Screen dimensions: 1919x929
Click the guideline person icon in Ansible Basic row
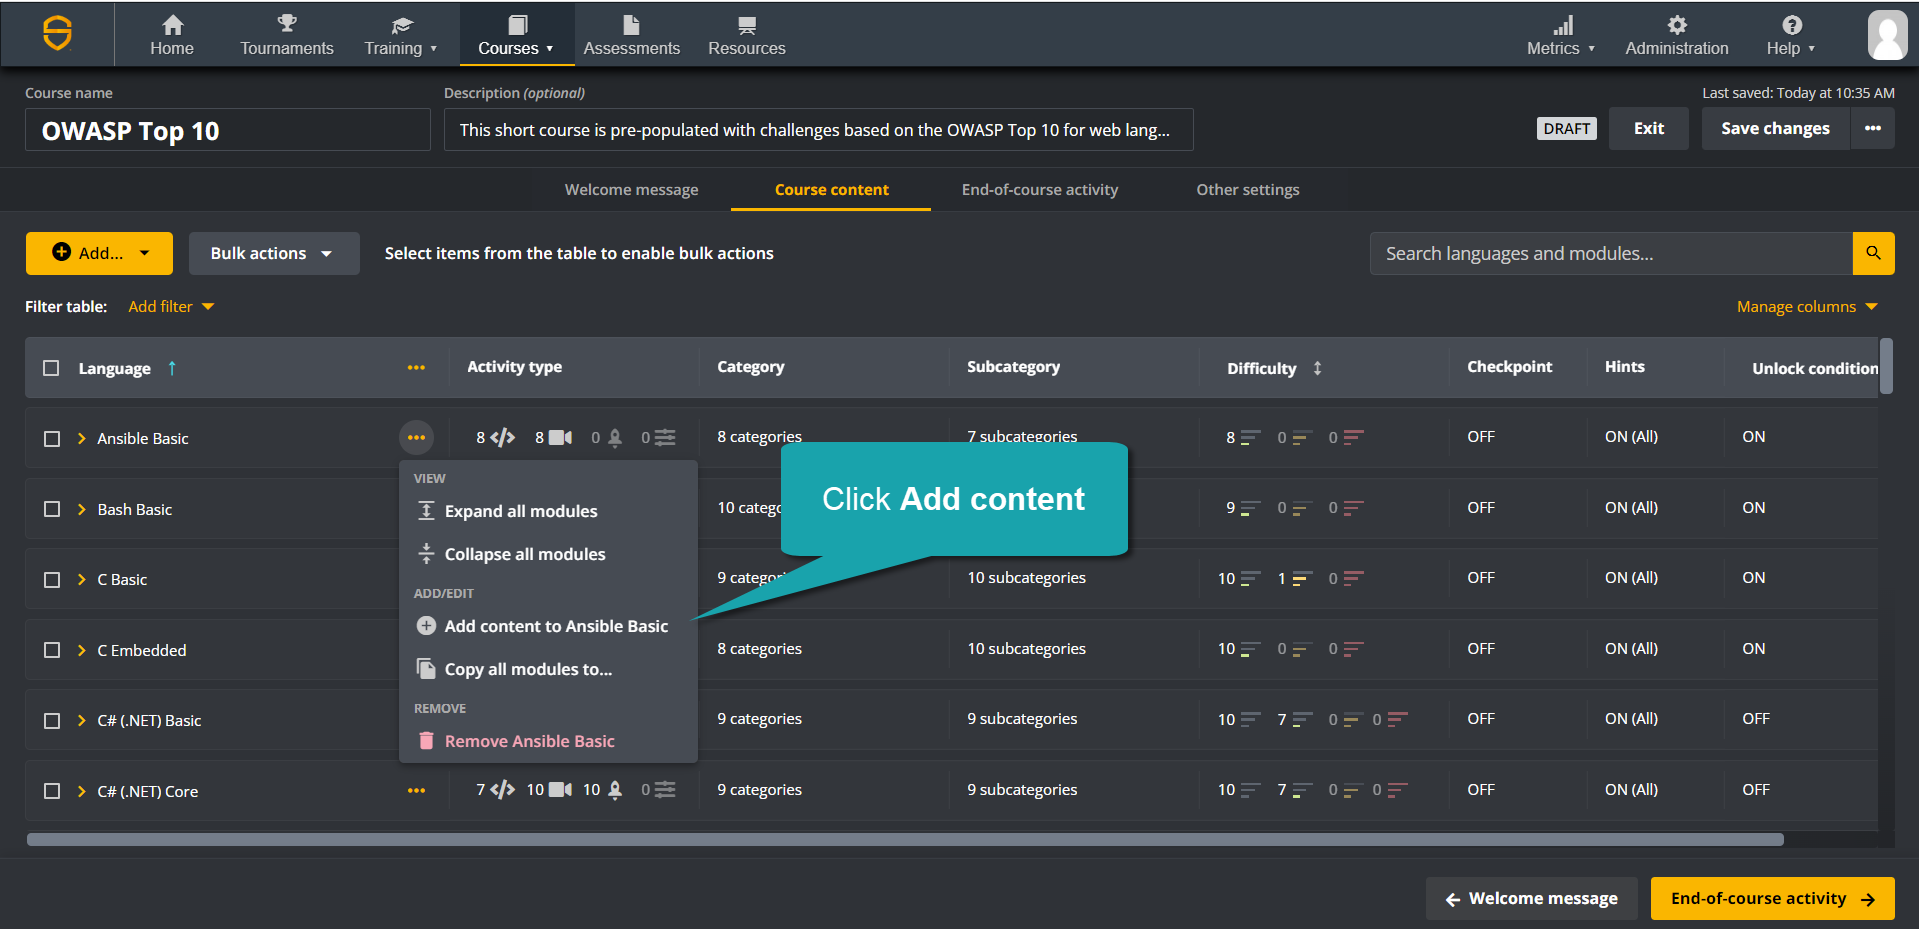tap(615, 438)
